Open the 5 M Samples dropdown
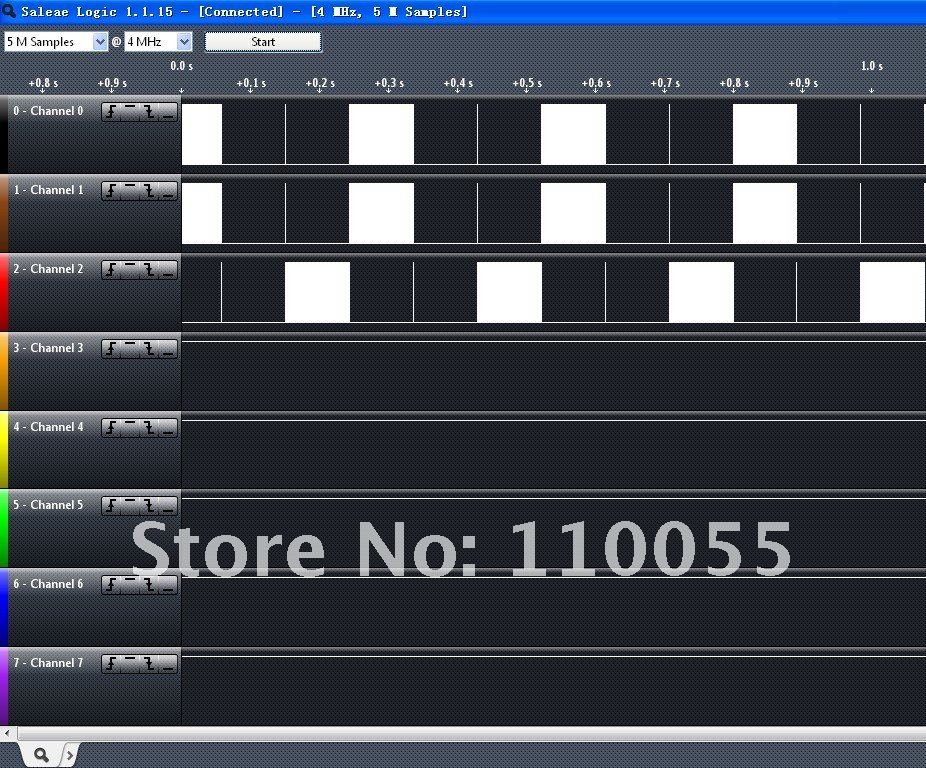The image size is (926, 768). click(56, 42)
